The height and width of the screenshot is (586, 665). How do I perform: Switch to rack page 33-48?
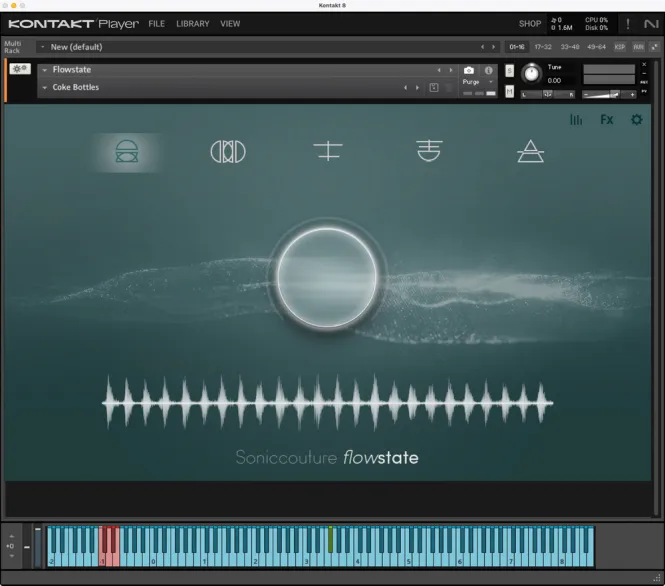[570, 47]
